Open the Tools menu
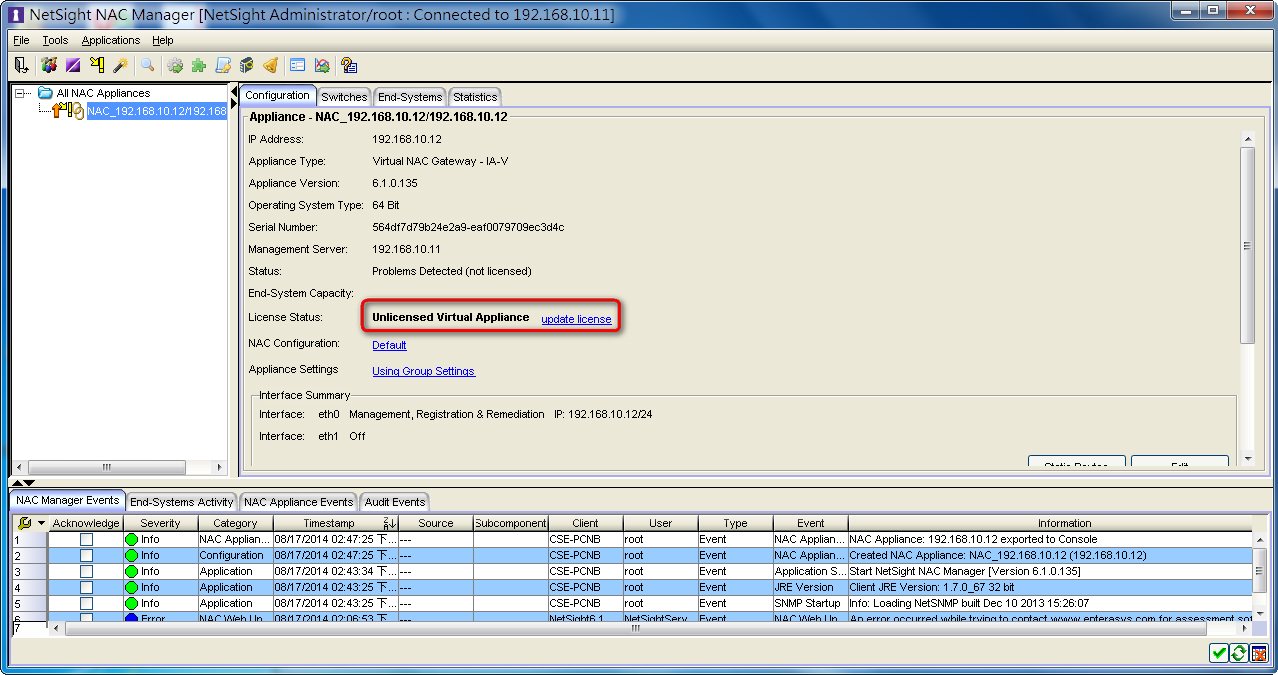1278x675 pixels. click(x=55, y=40)
